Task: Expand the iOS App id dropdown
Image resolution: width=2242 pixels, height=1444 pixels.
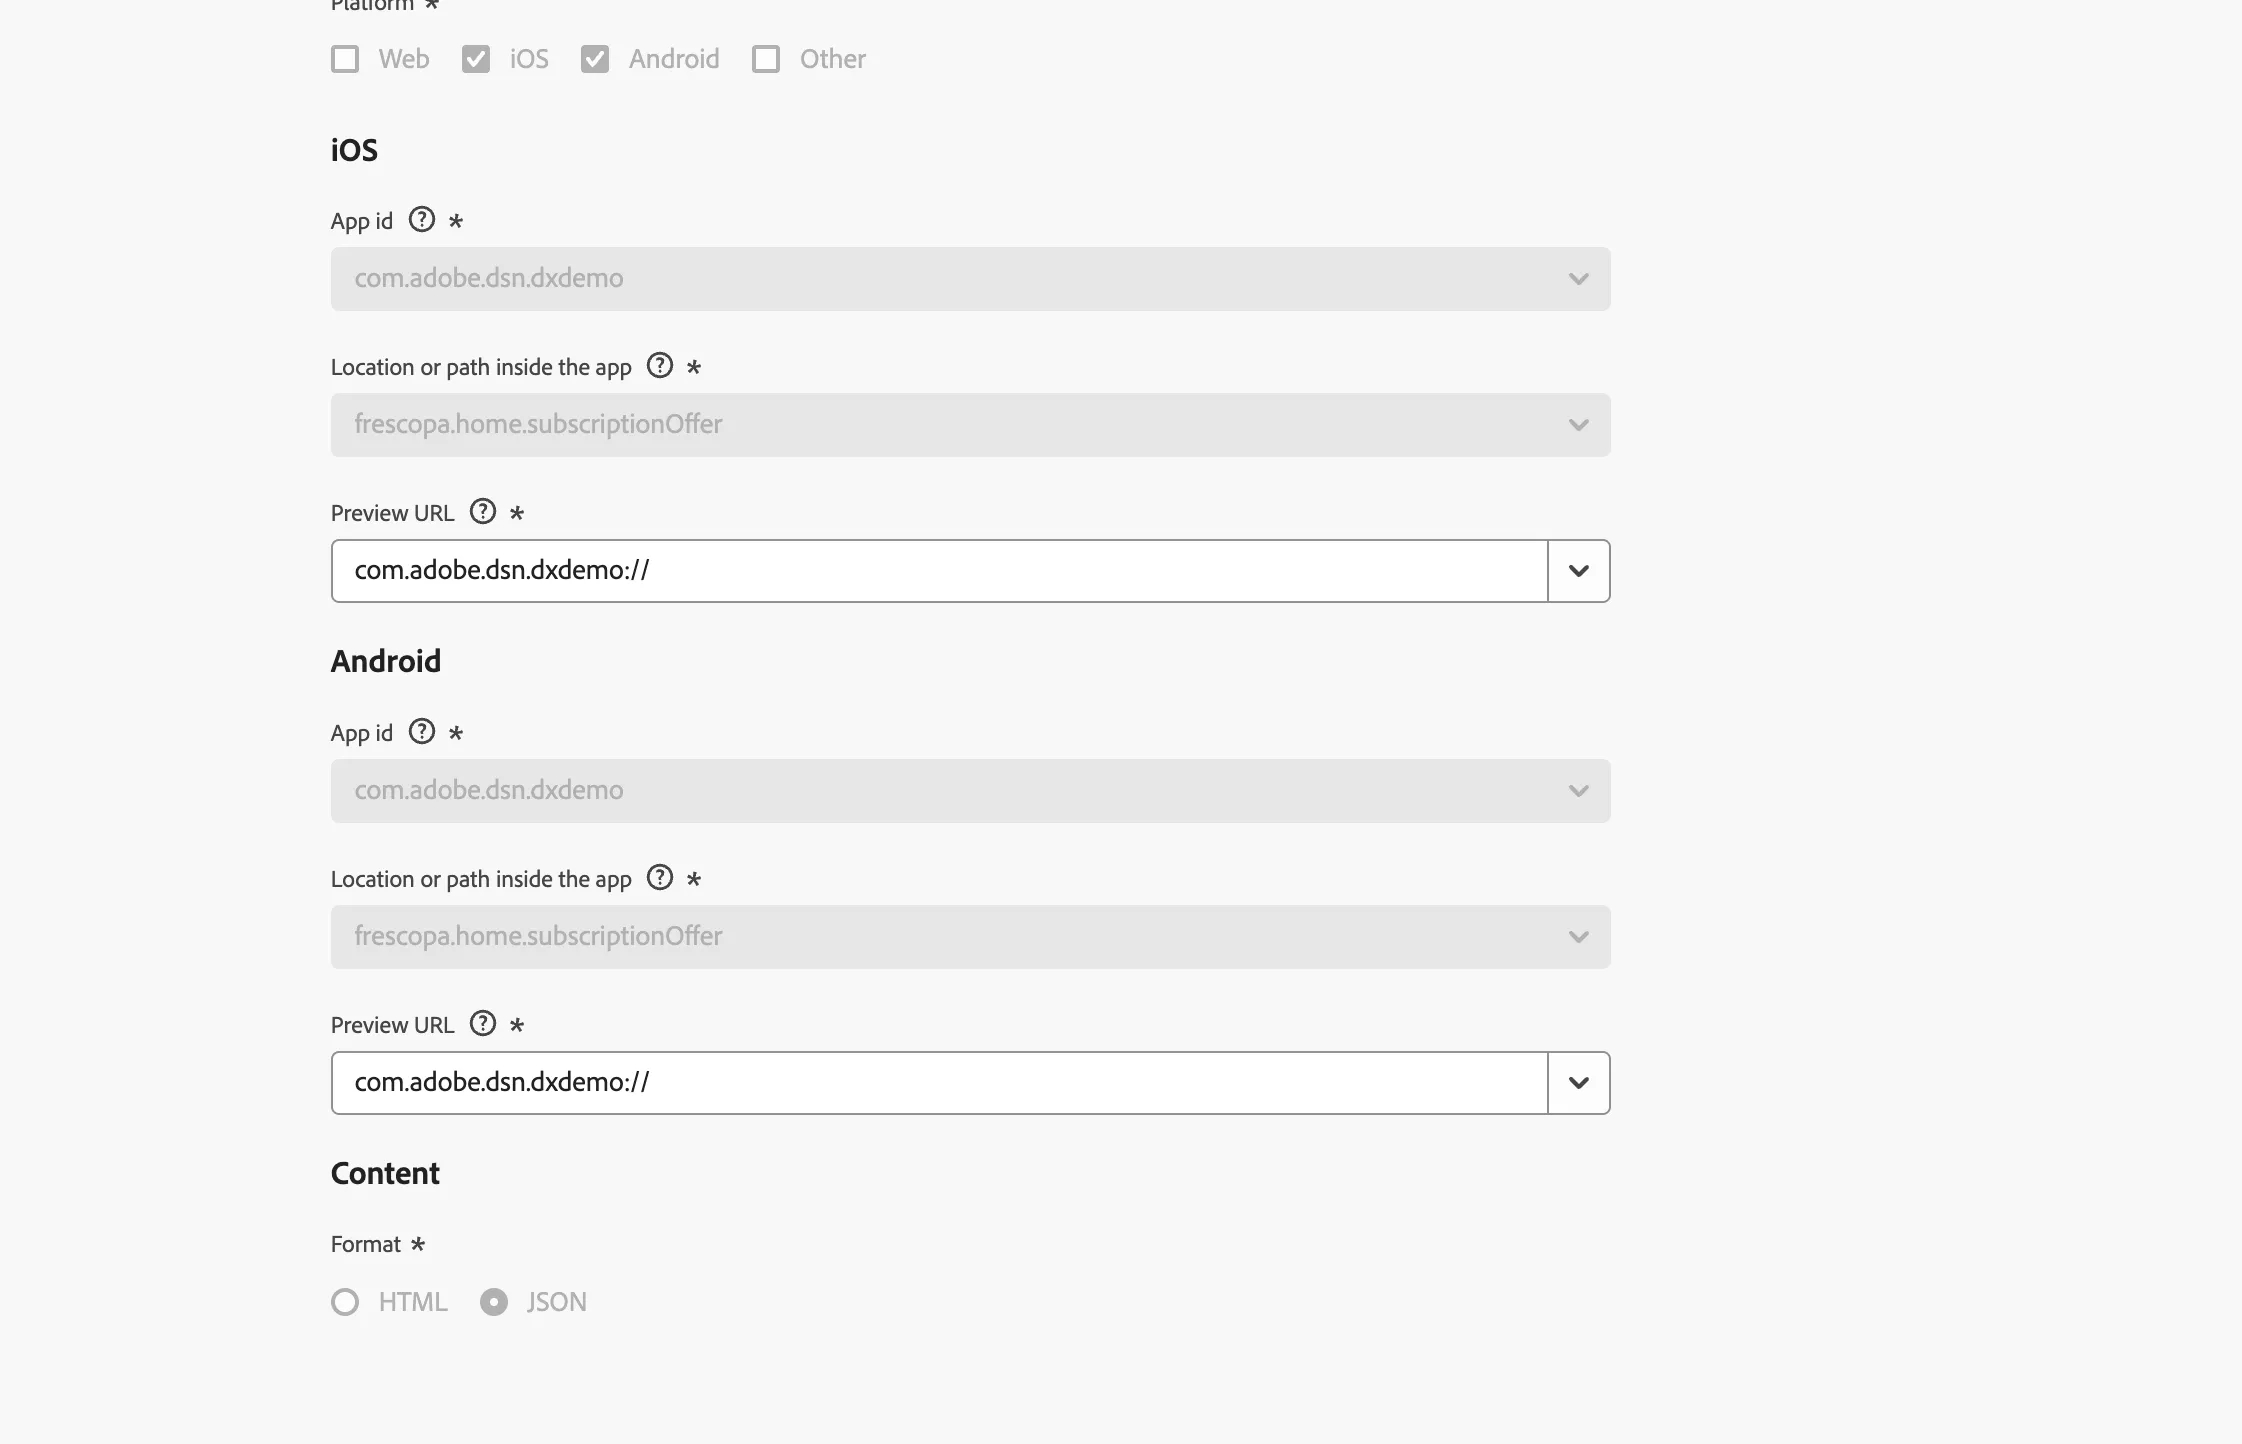Action: (x=970, y=279)
